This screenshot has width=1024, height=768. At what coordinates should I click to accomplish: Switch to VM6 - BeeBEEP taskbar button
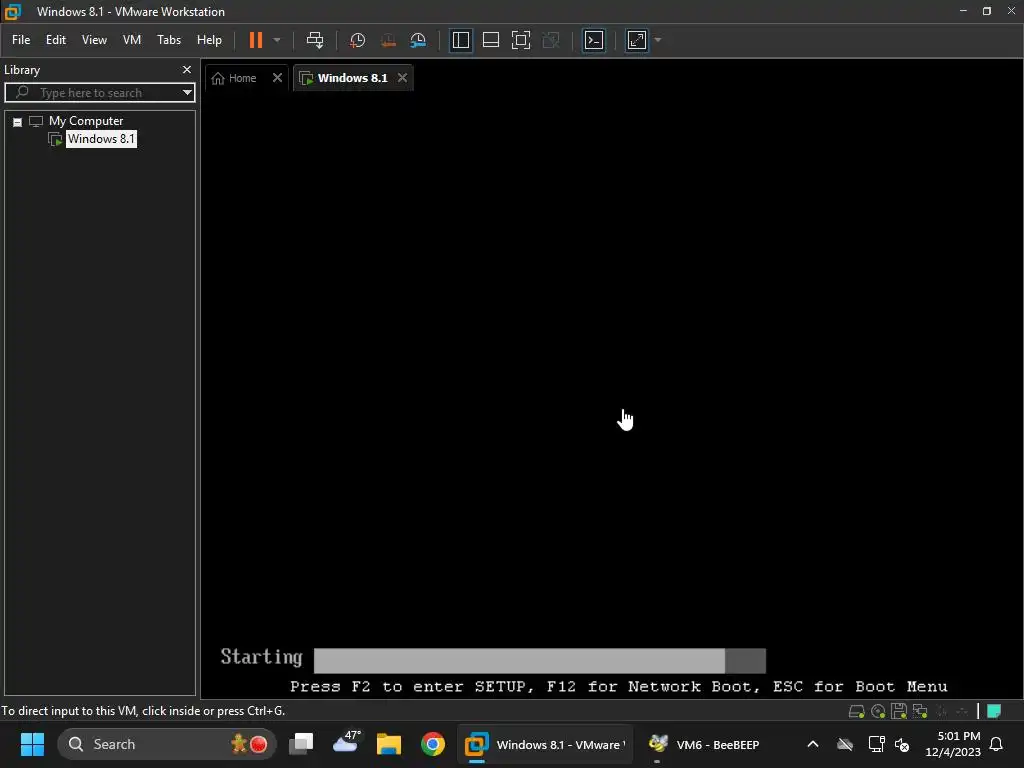(x=705, y=744)
